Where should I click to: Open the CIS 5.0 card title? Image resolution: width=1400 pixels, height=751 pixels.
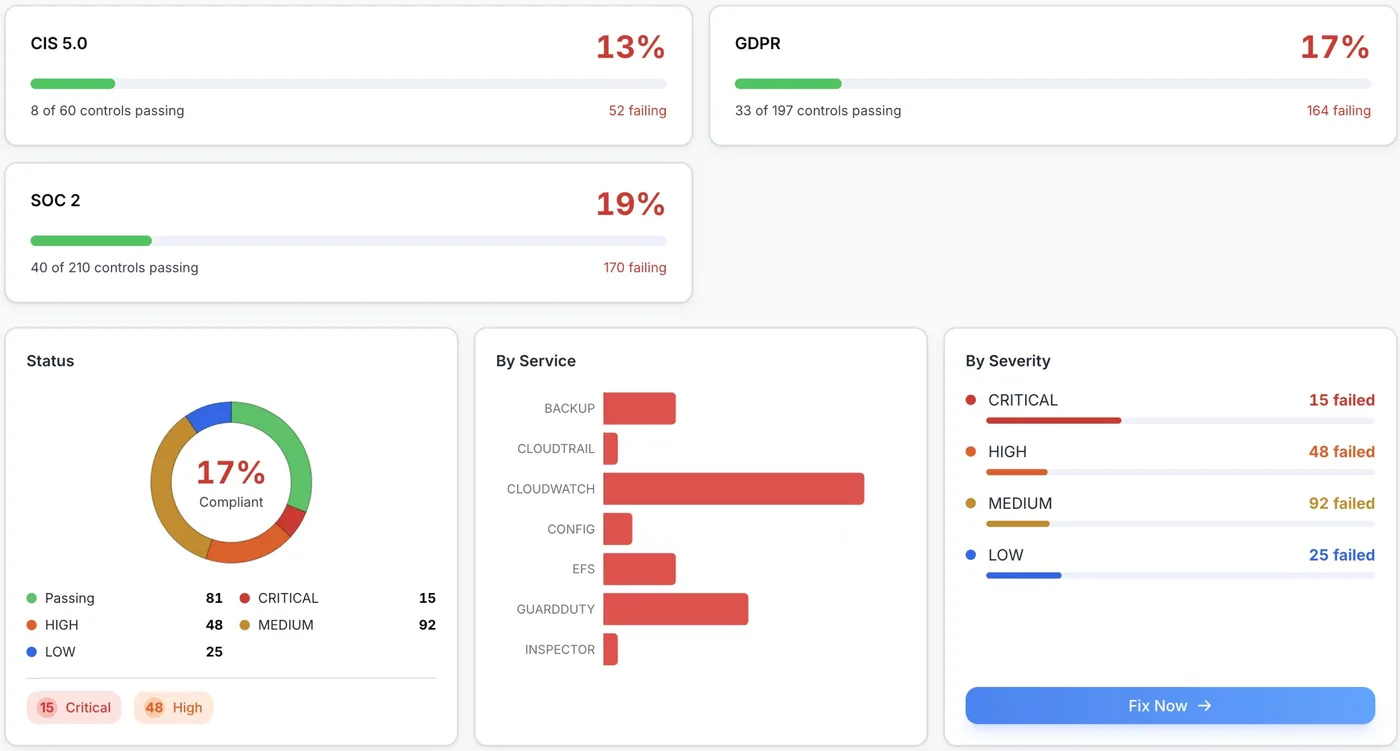(59, 44)
